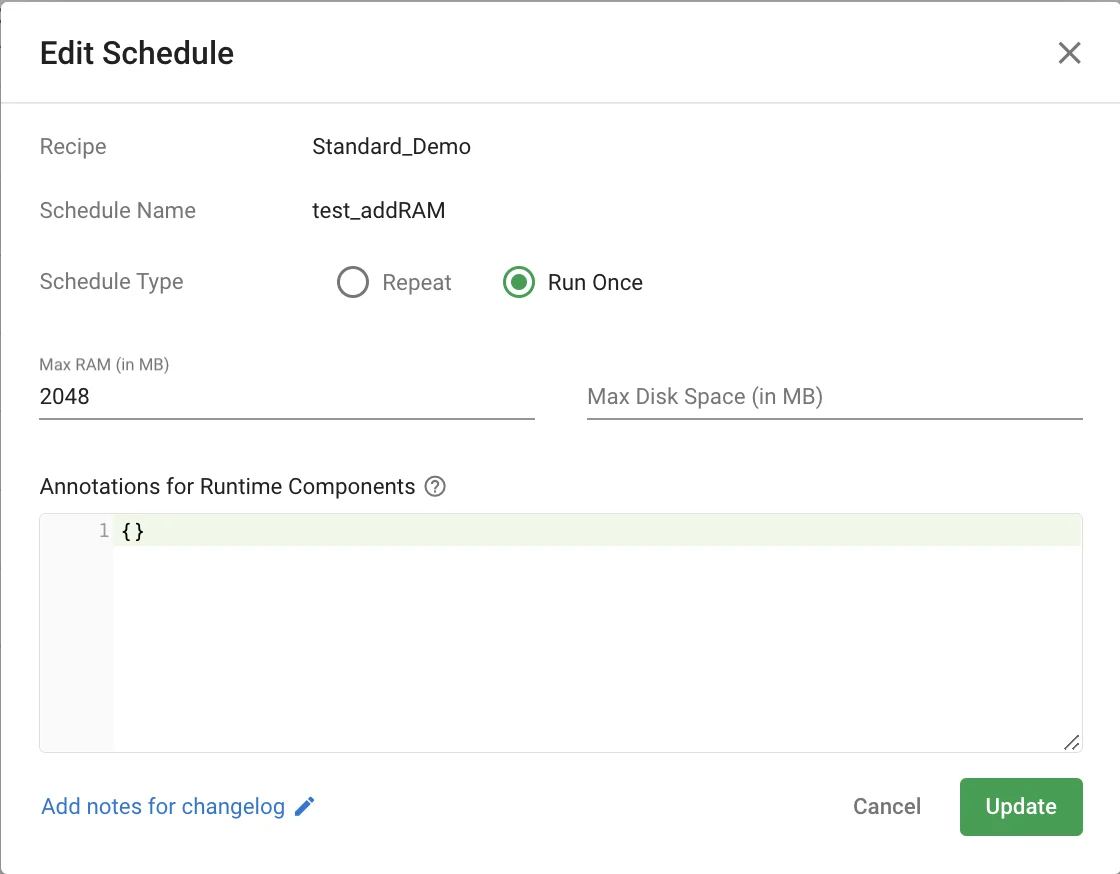Select the Repeat schedule type radio button
This screenshot has width=1120, height=874.
[353, 283]
